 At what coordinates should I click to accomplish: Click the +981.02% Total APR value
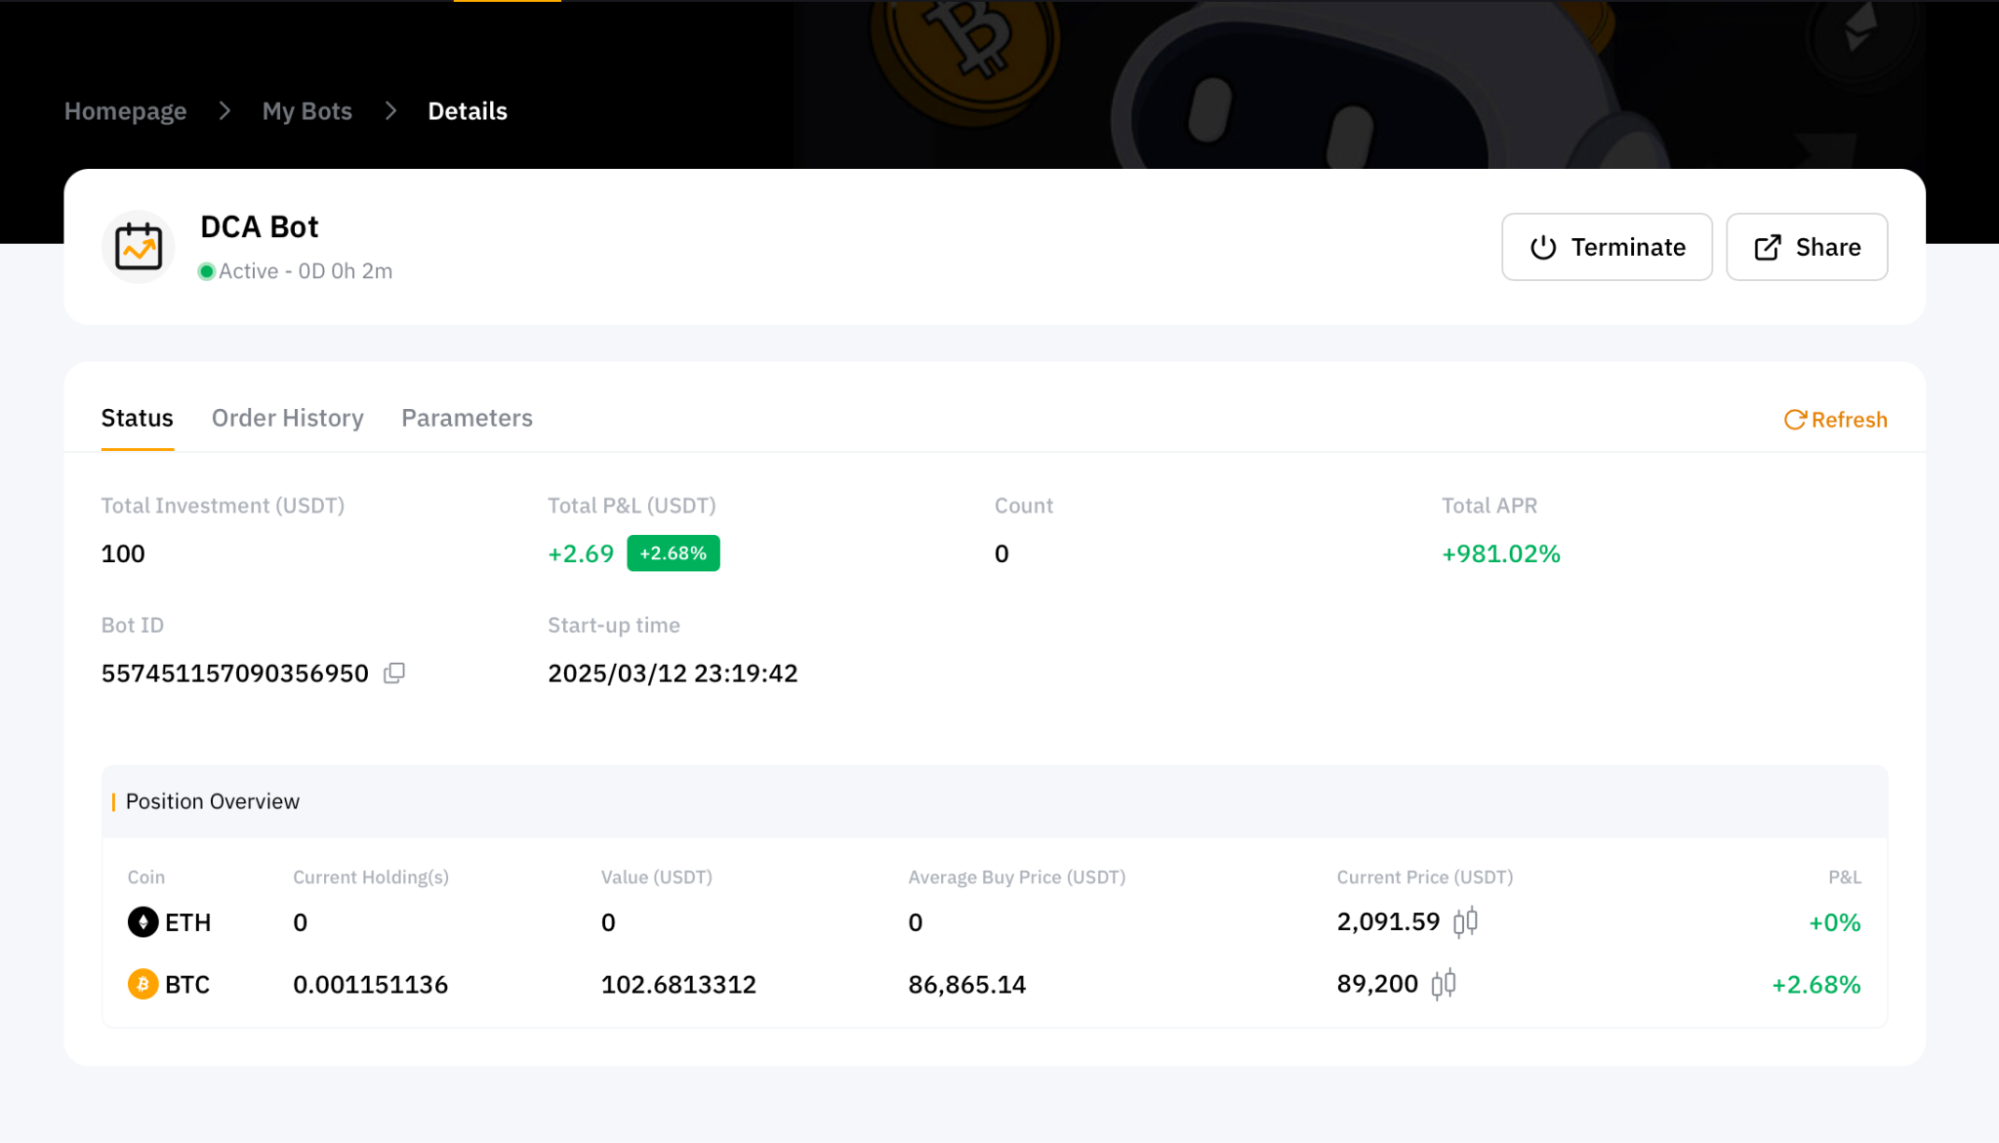(x=1500, y=554)
